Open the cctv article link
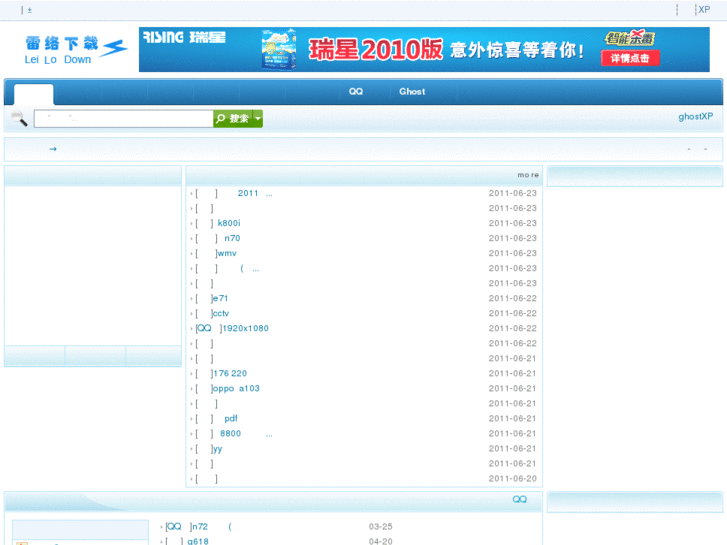The image size is (727, 545). tap(221, 313)
